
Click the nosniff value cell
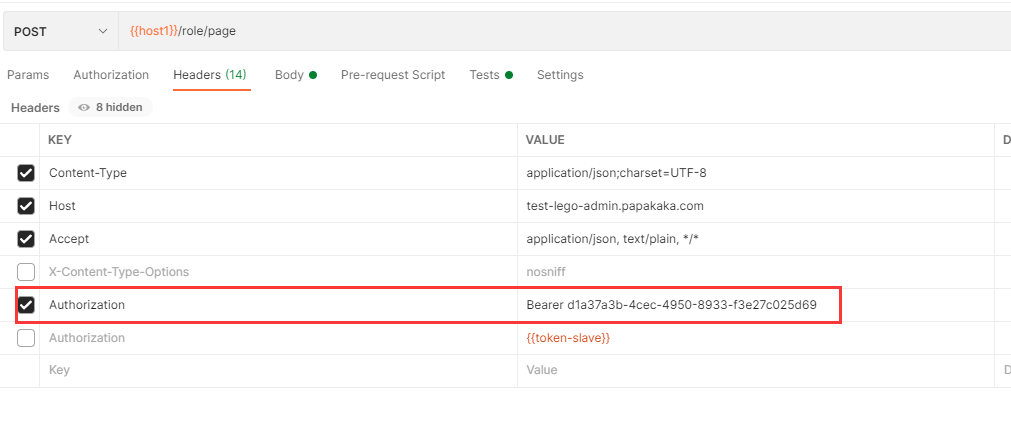point(756,272)
